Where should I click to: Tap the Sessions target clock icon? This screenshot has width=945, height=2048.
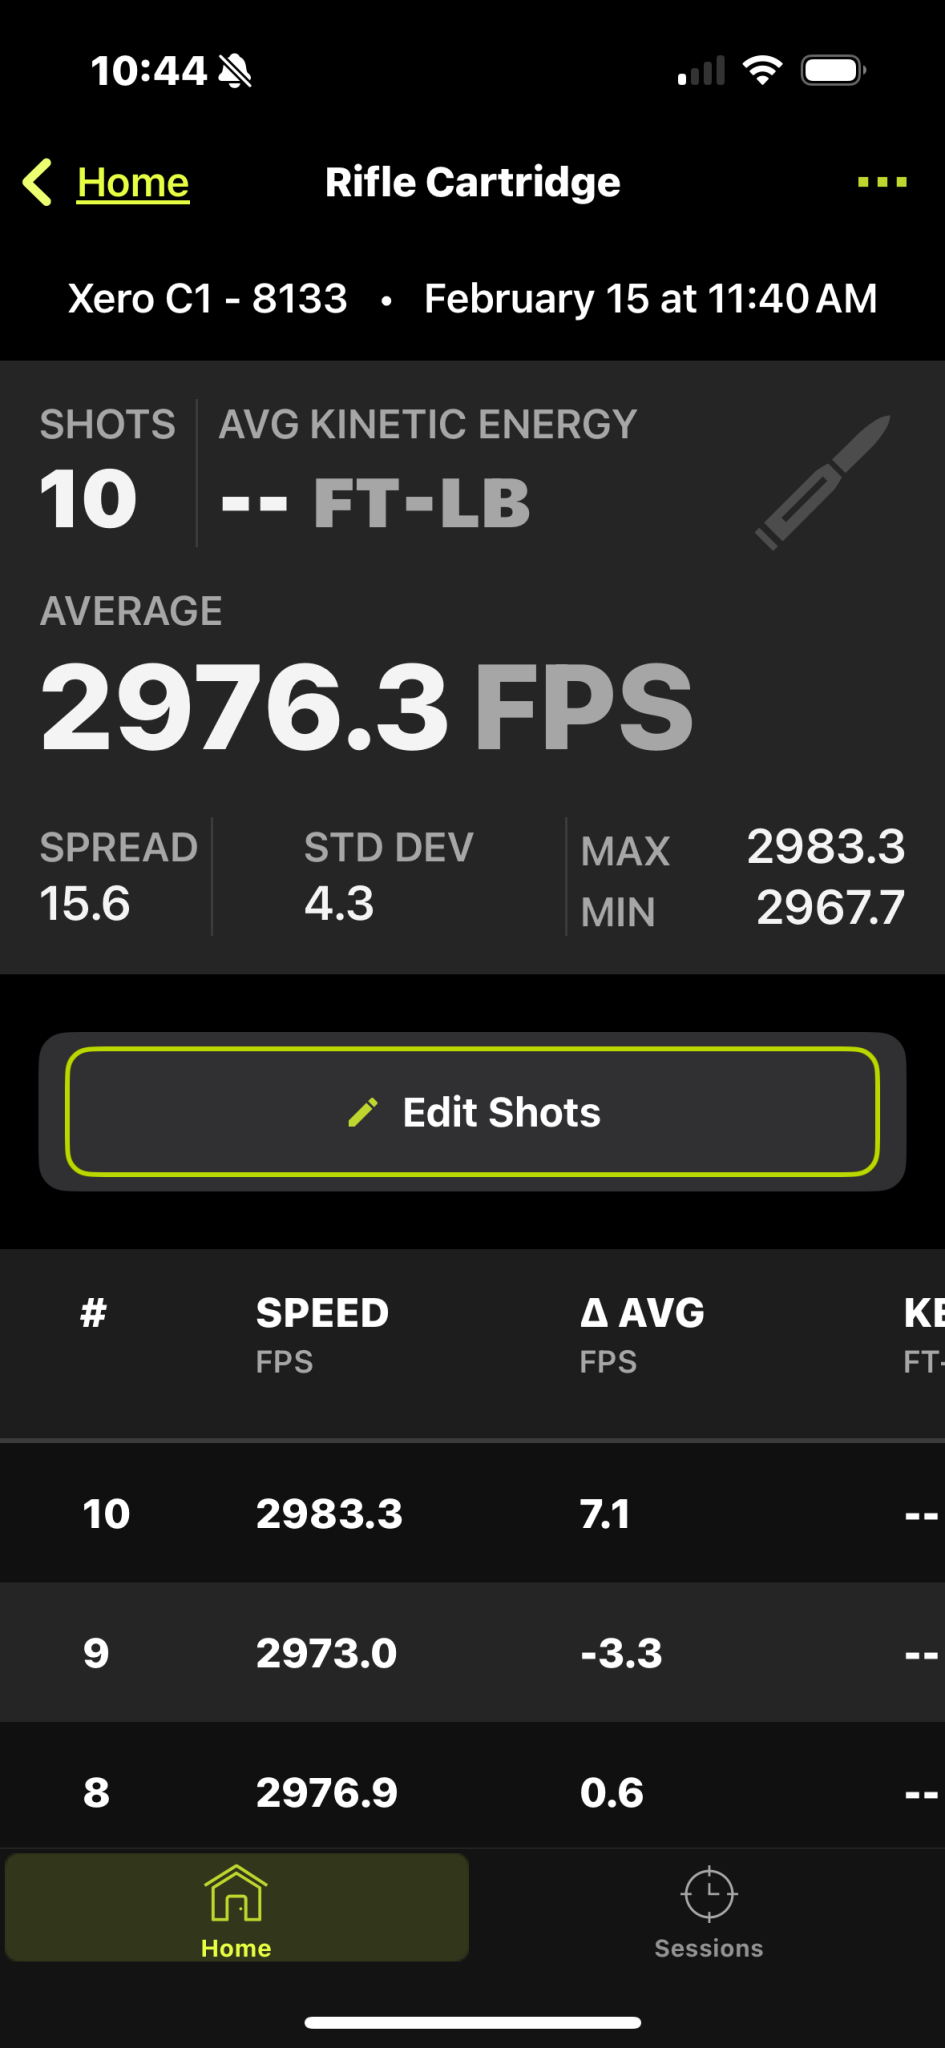click(709, 1893)
